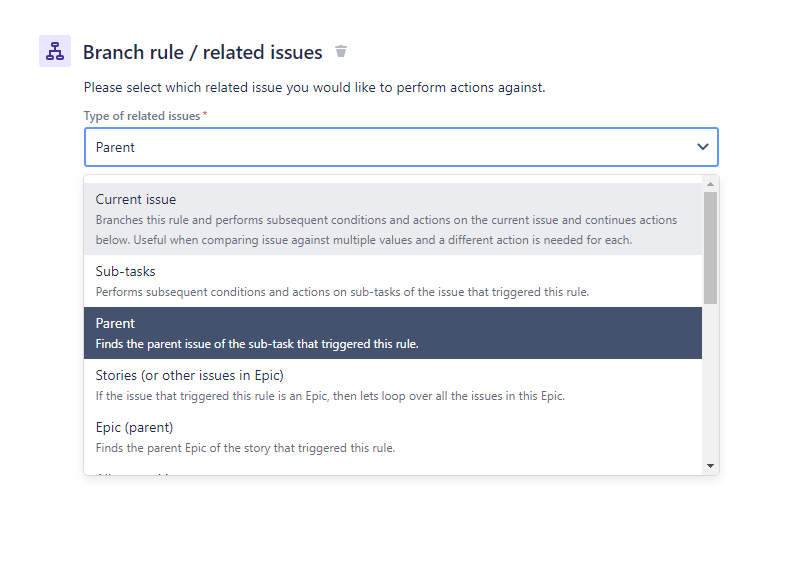Click the scrollbar down arrow in the list

point(710,466)
